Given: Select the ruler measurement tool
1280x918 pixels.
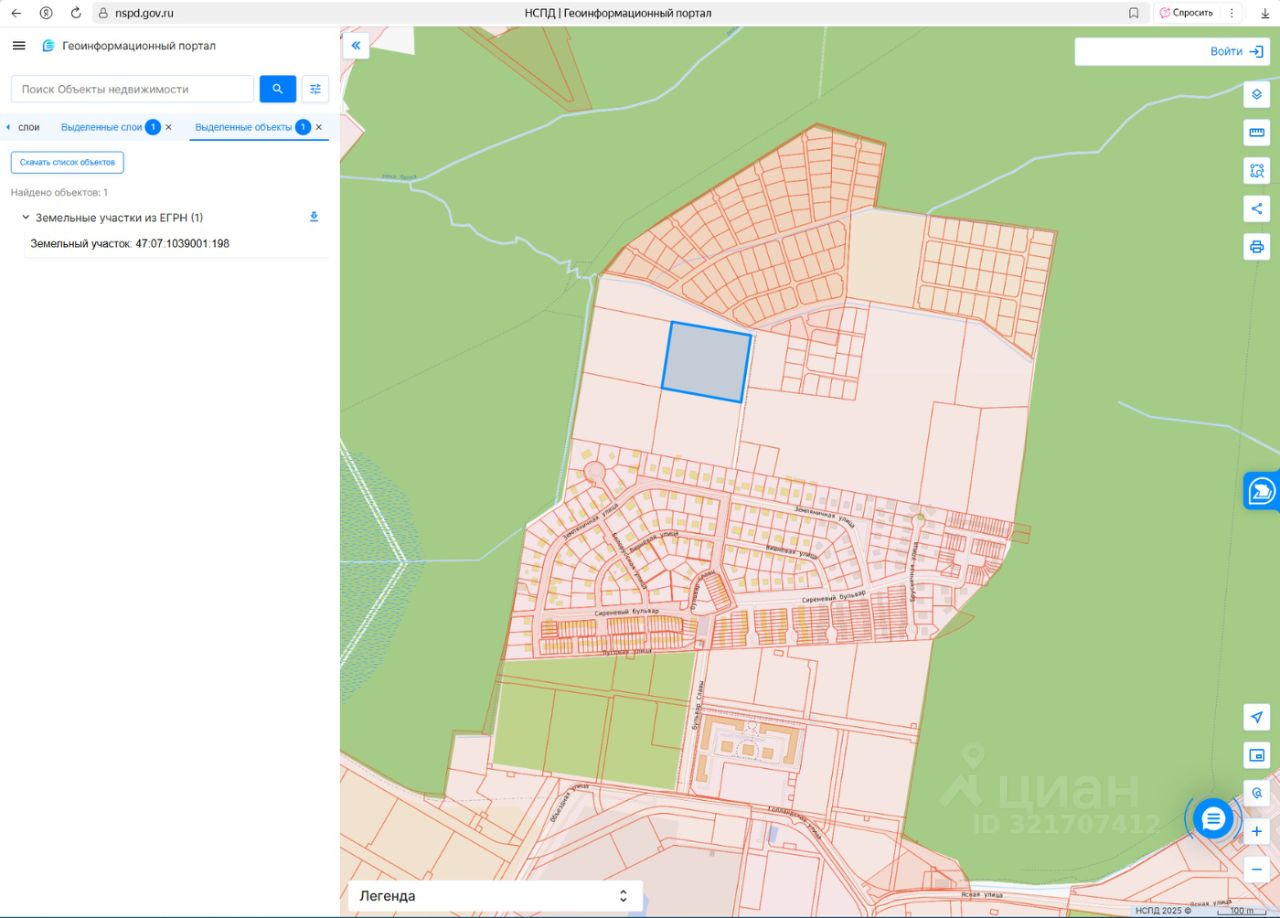Looking at the screenshot, I should tap(1256, 132).
